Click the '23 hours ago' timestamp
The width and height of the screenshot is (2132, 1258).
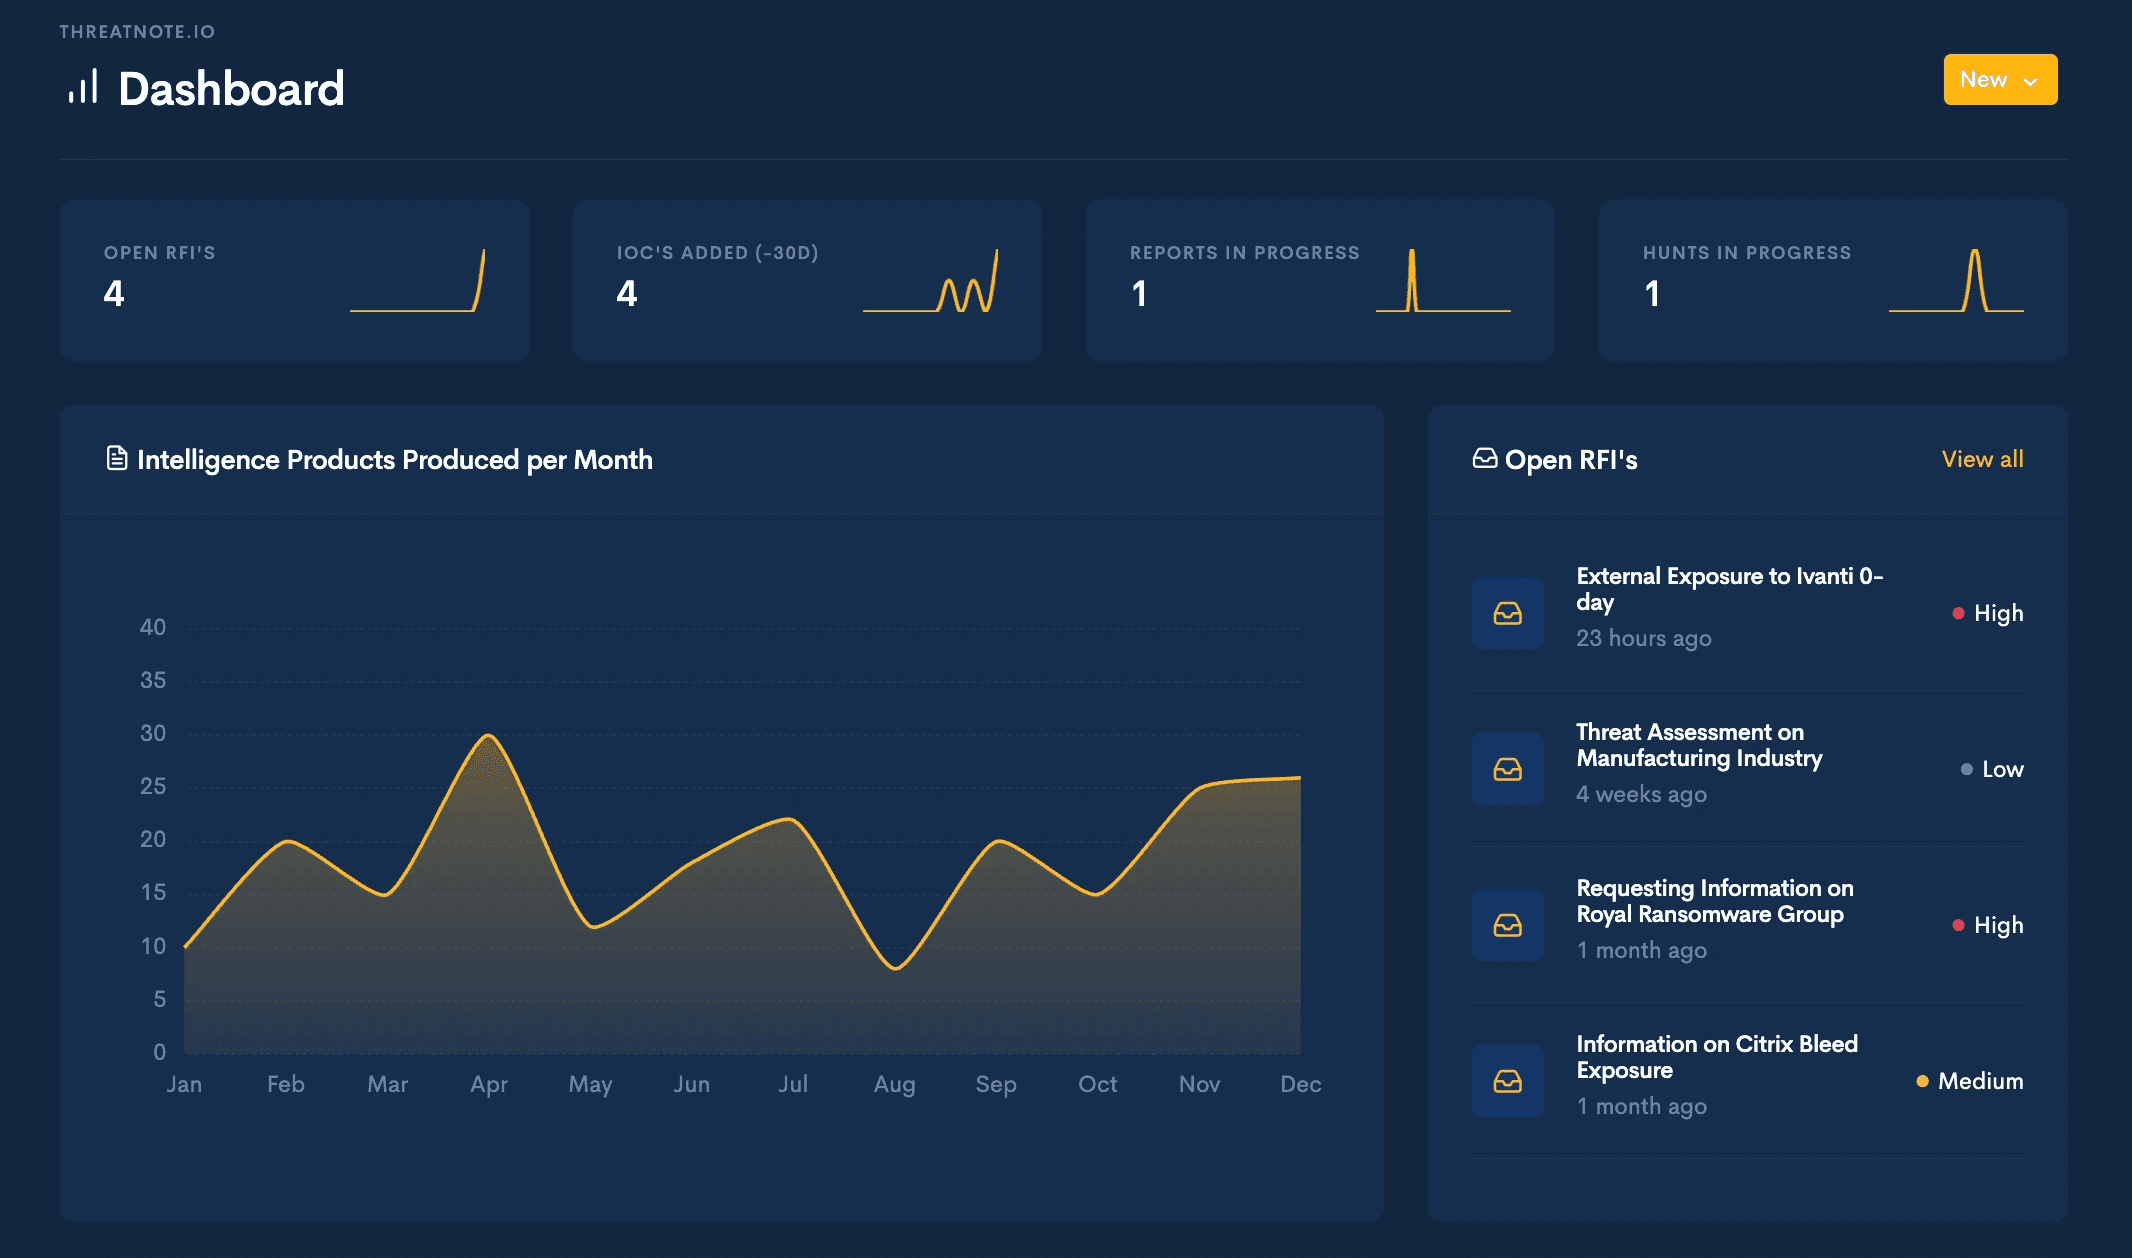[x=1643, y=638]
